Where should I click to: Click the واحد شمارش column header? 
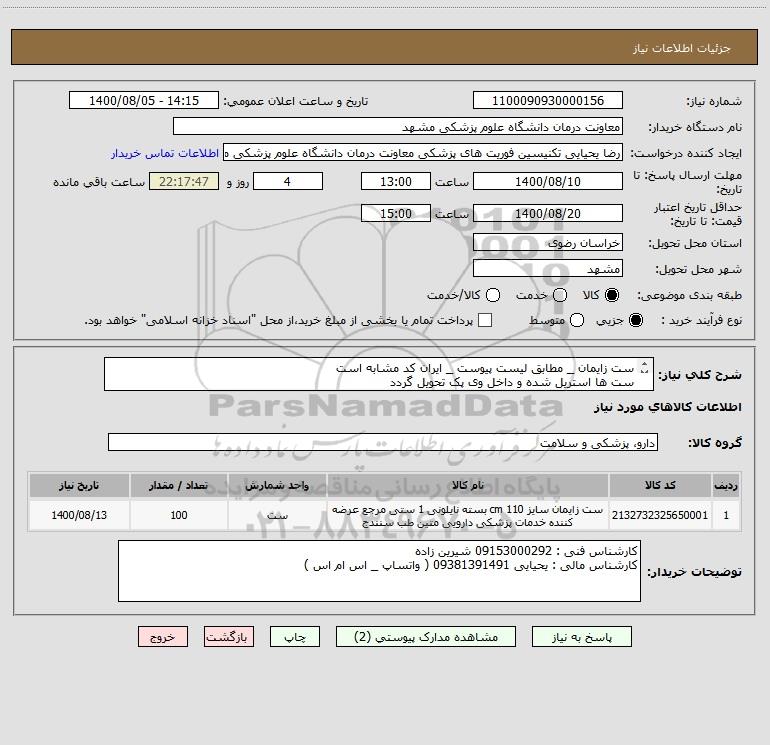tap(277, 485)
